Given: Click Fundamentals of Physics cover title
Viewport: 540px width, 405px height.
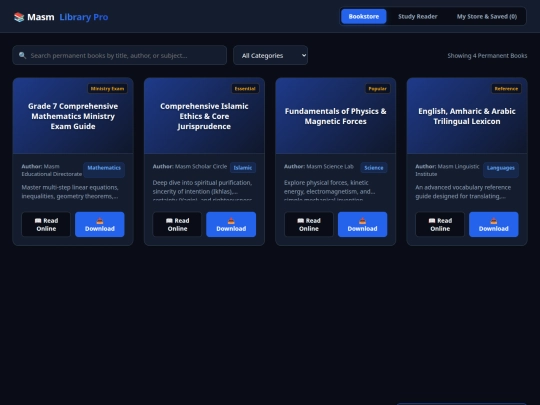Looking at the screenshot, I should tap(335, 116).
